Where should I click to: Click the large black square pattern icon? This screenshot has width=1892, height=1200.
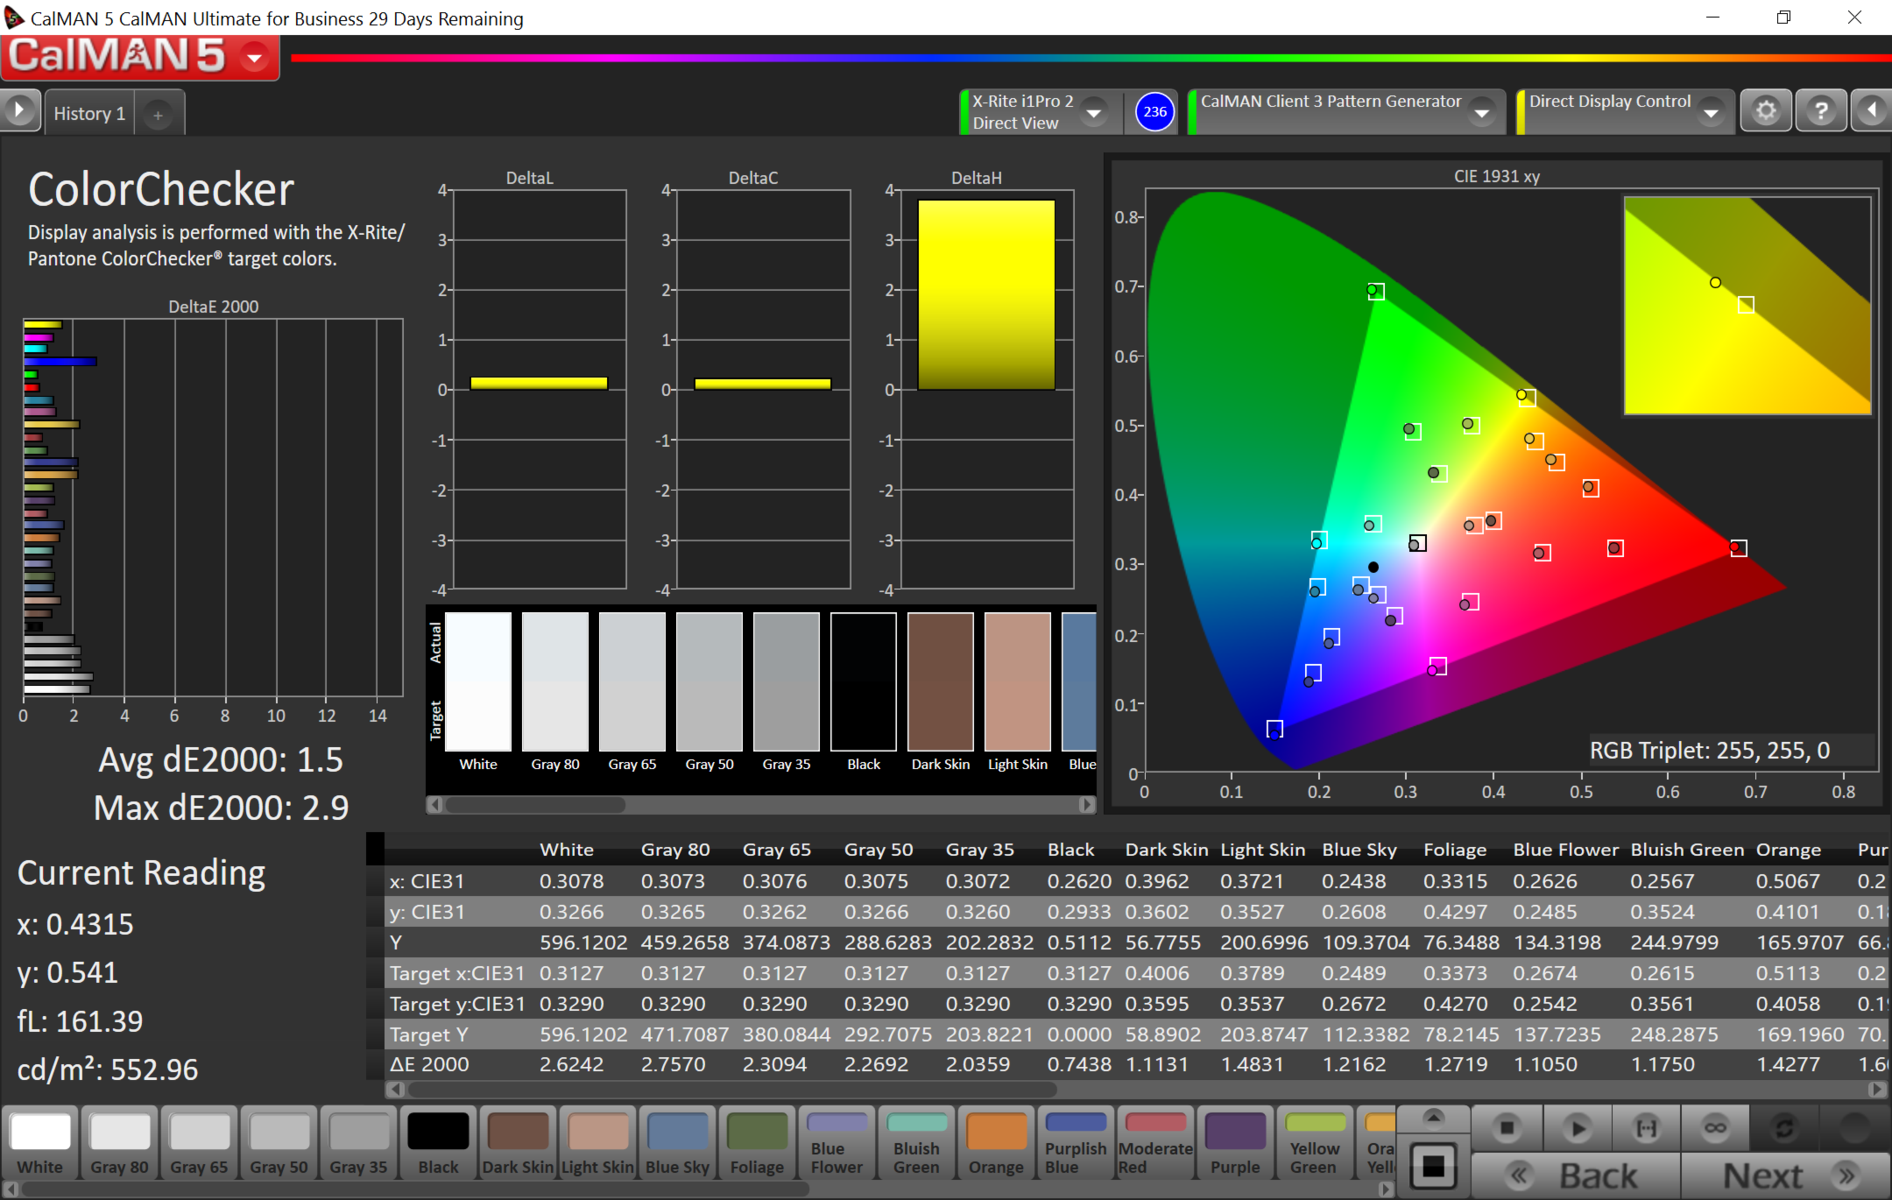point(1433,1166)
